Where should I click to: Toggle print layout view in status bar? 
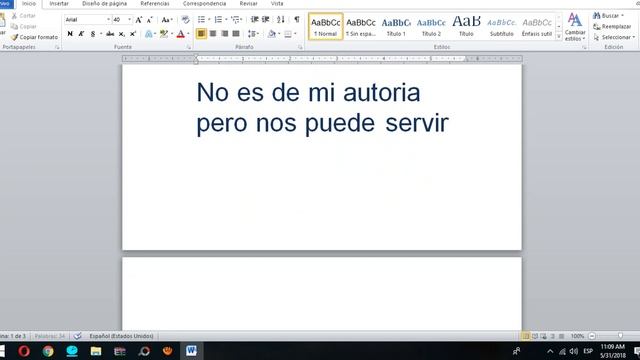(x=526, y=336)
